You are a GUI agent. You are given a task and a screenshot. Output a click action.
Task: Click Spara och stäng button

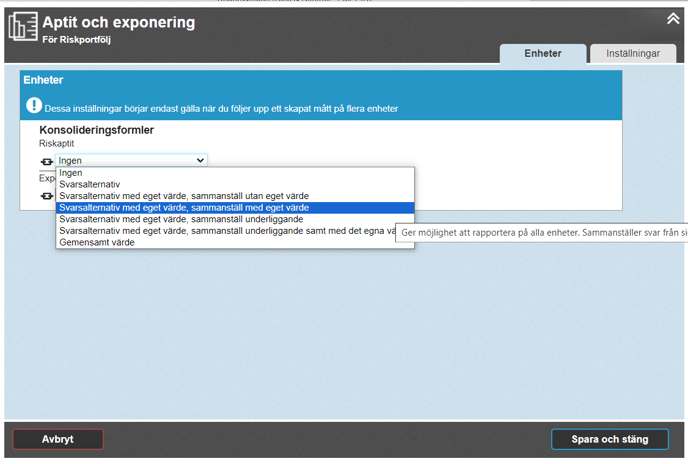[x=609, y=439]
